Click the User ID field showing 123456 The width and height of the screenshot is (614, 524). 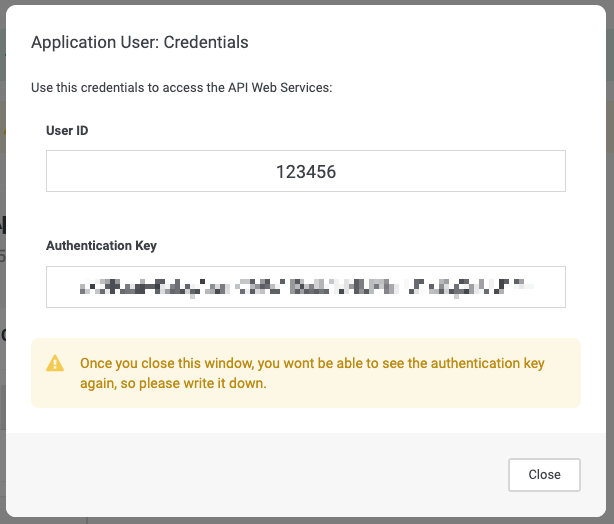(x=306, y=171)
